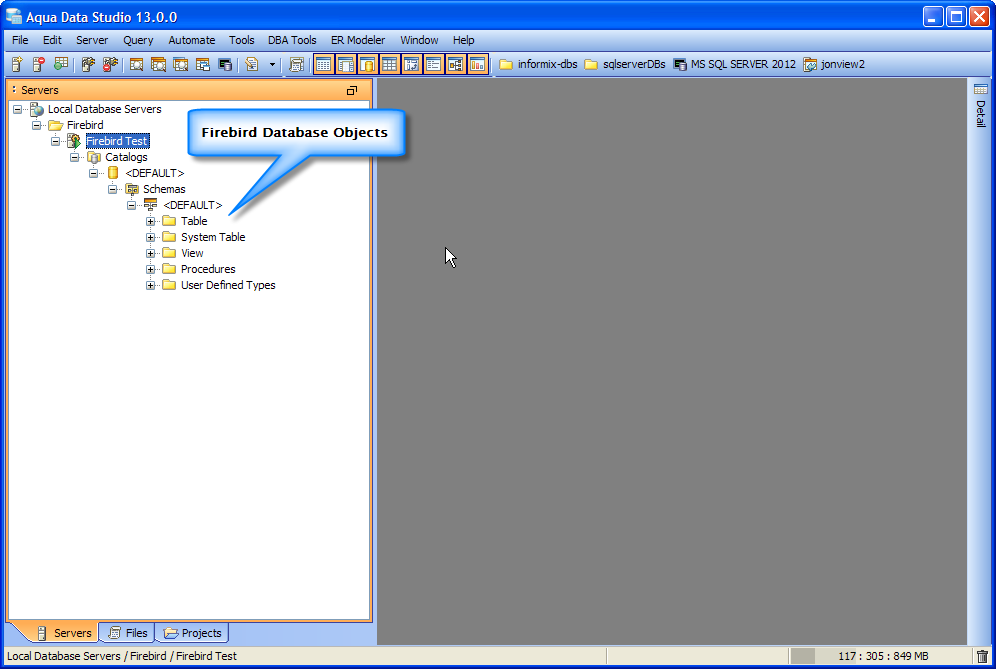The width and height of the screenshot is (996, 669).
Task: Open the Window menu
Action: [419, 40]
